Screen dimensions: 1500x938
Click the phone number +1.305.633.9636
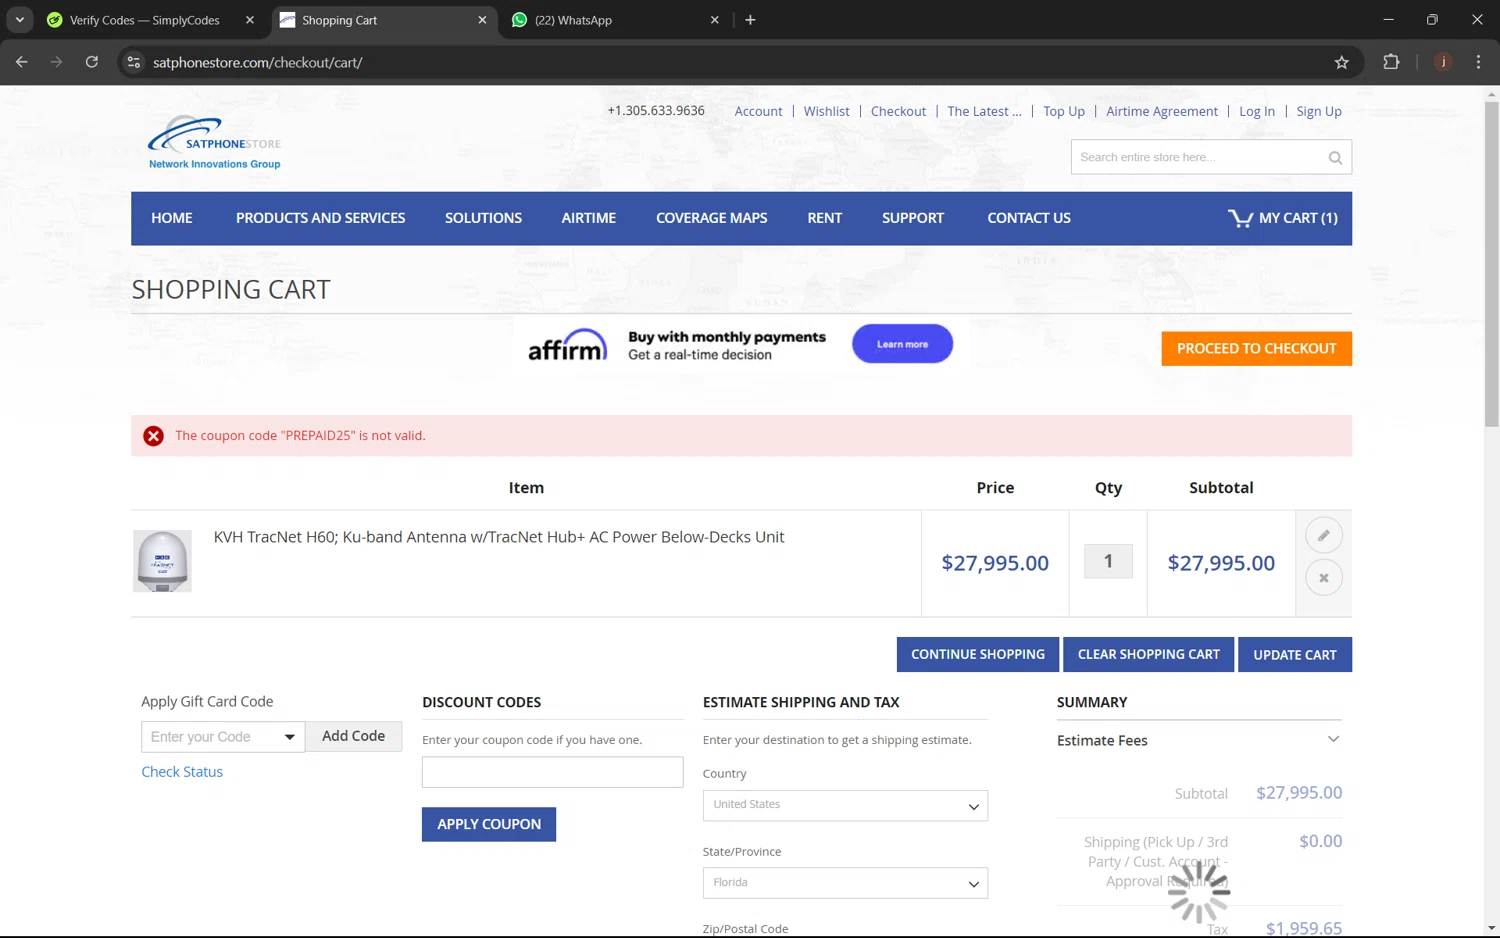click(x=656, y=111)
